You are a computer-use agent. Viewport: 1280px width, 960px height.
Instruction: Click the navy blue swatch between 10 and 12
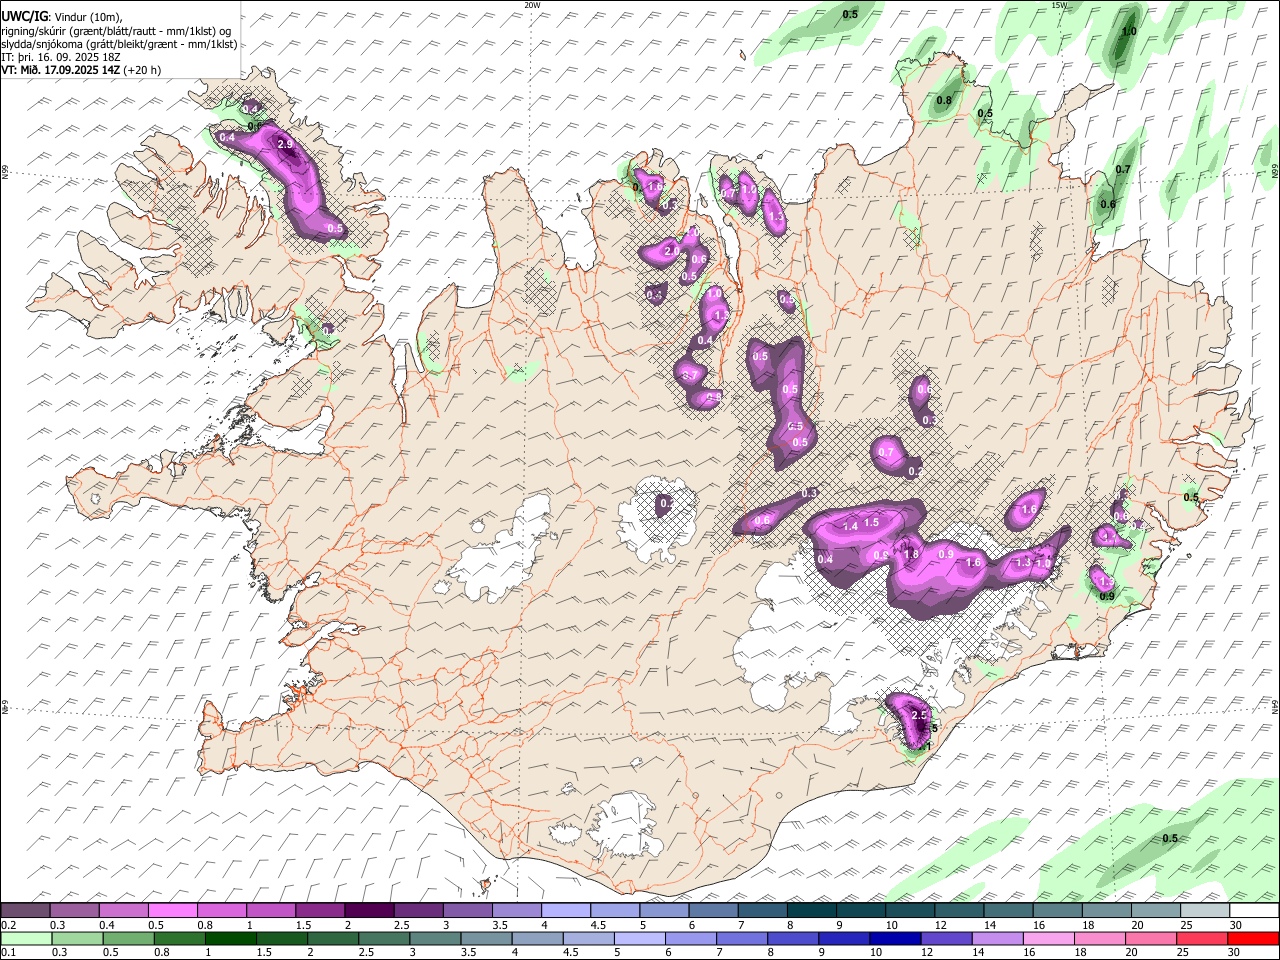tap(894, 938)
